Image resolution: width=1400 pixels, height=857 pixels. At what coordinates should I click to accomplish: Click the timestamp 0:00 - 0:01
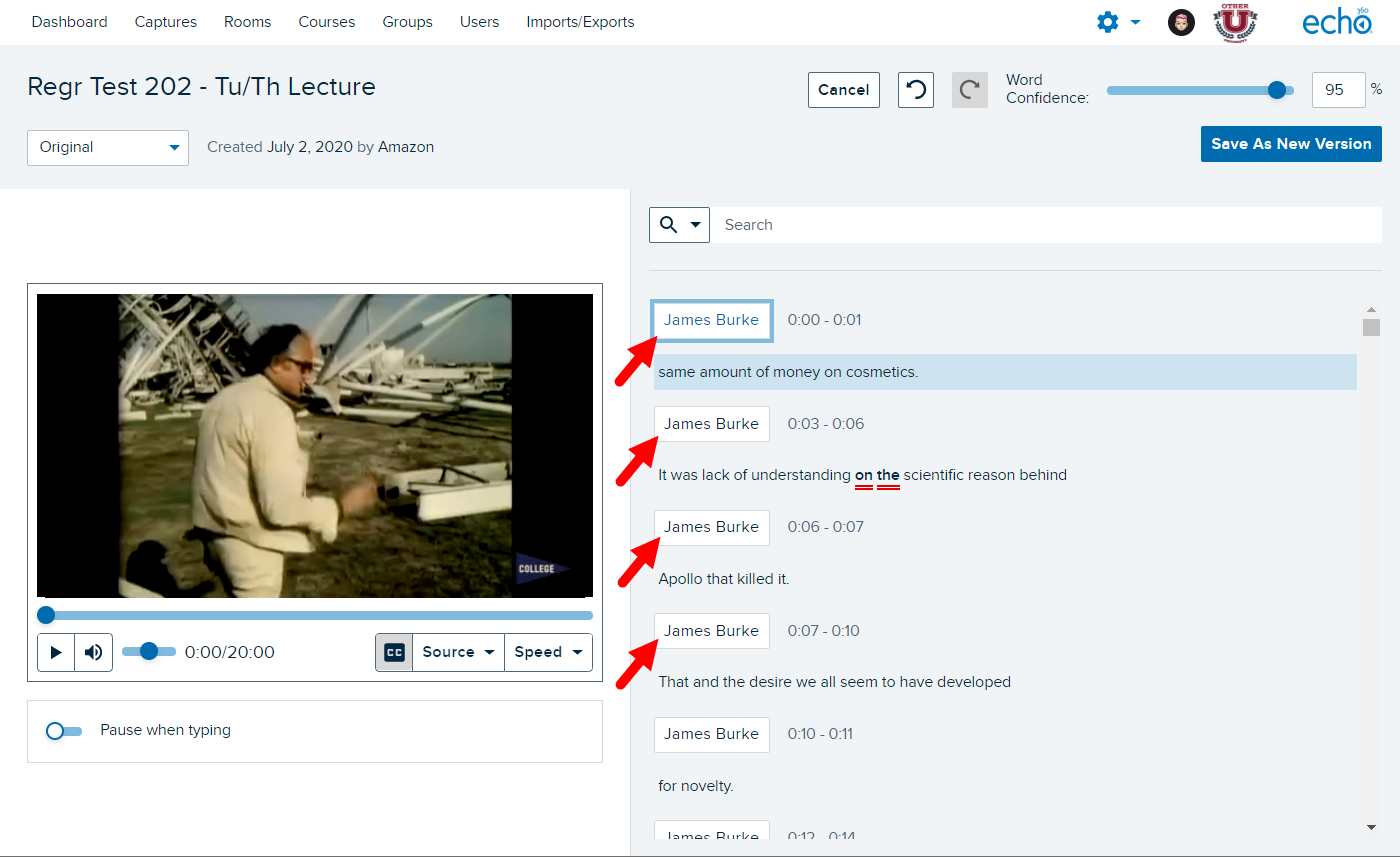click(x=824, y=320)
